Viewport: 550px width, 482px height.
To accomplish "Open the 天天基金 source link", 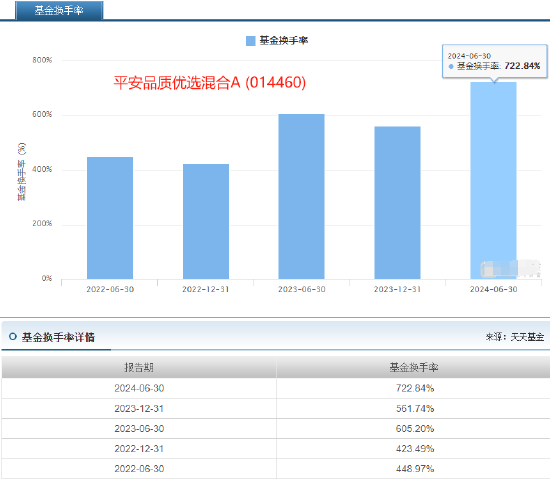I will (527, 337).
